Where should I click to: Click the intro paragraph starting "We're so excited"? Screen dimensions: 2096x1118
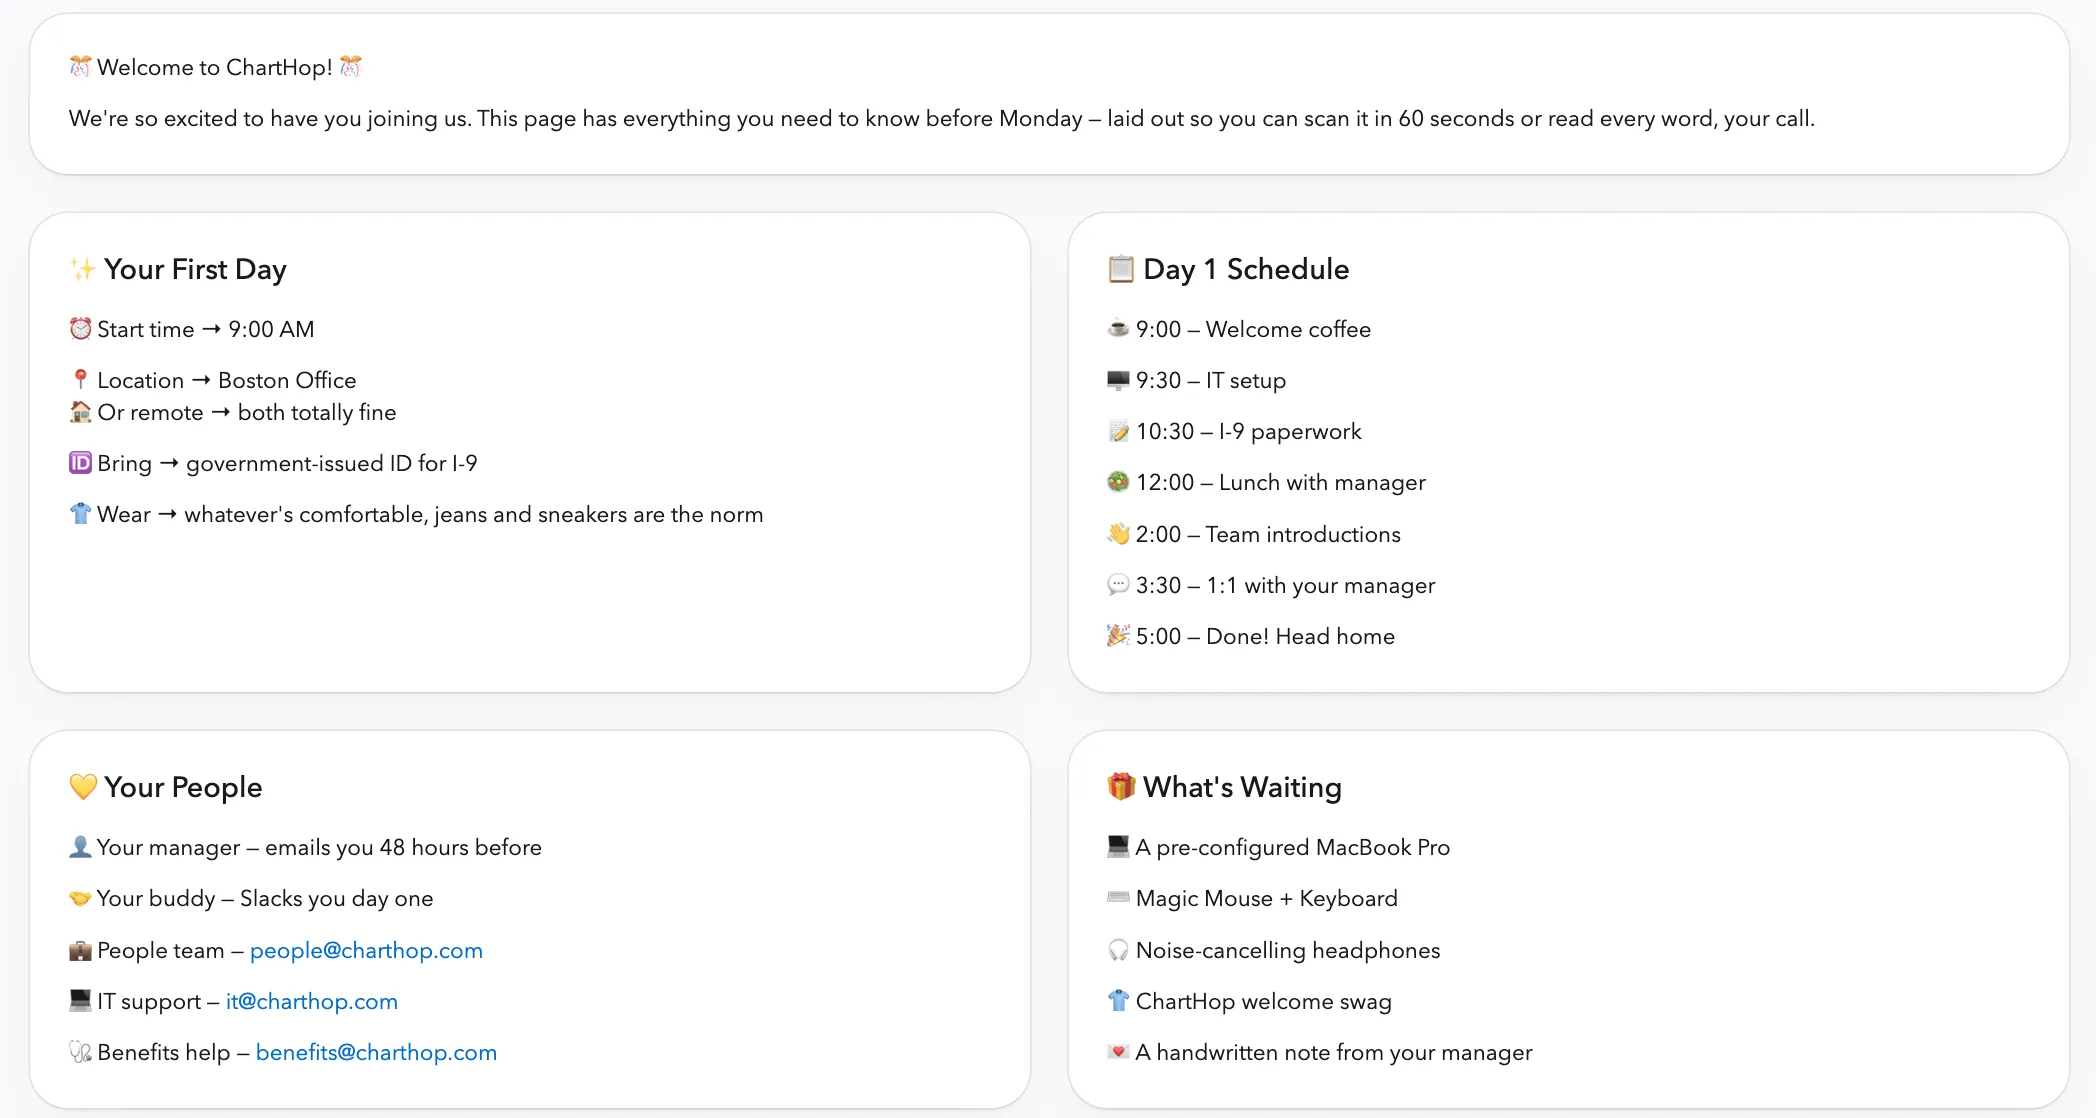(942, 118)
